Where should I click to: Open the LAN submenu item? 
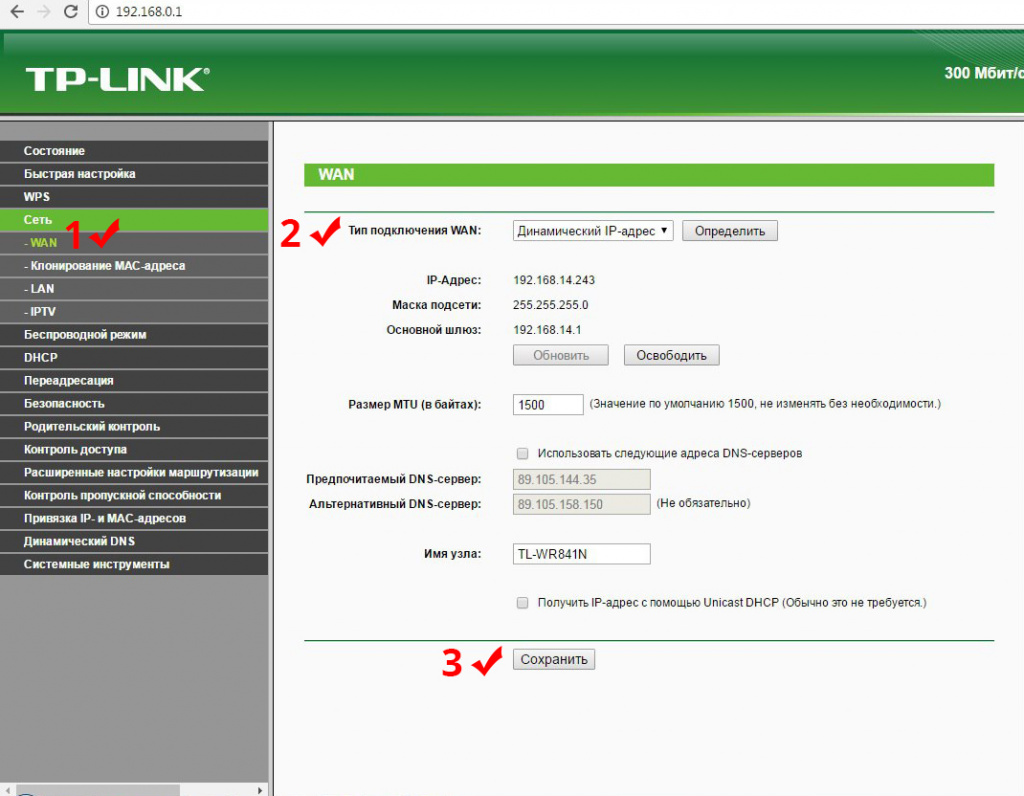click(134, 289)
